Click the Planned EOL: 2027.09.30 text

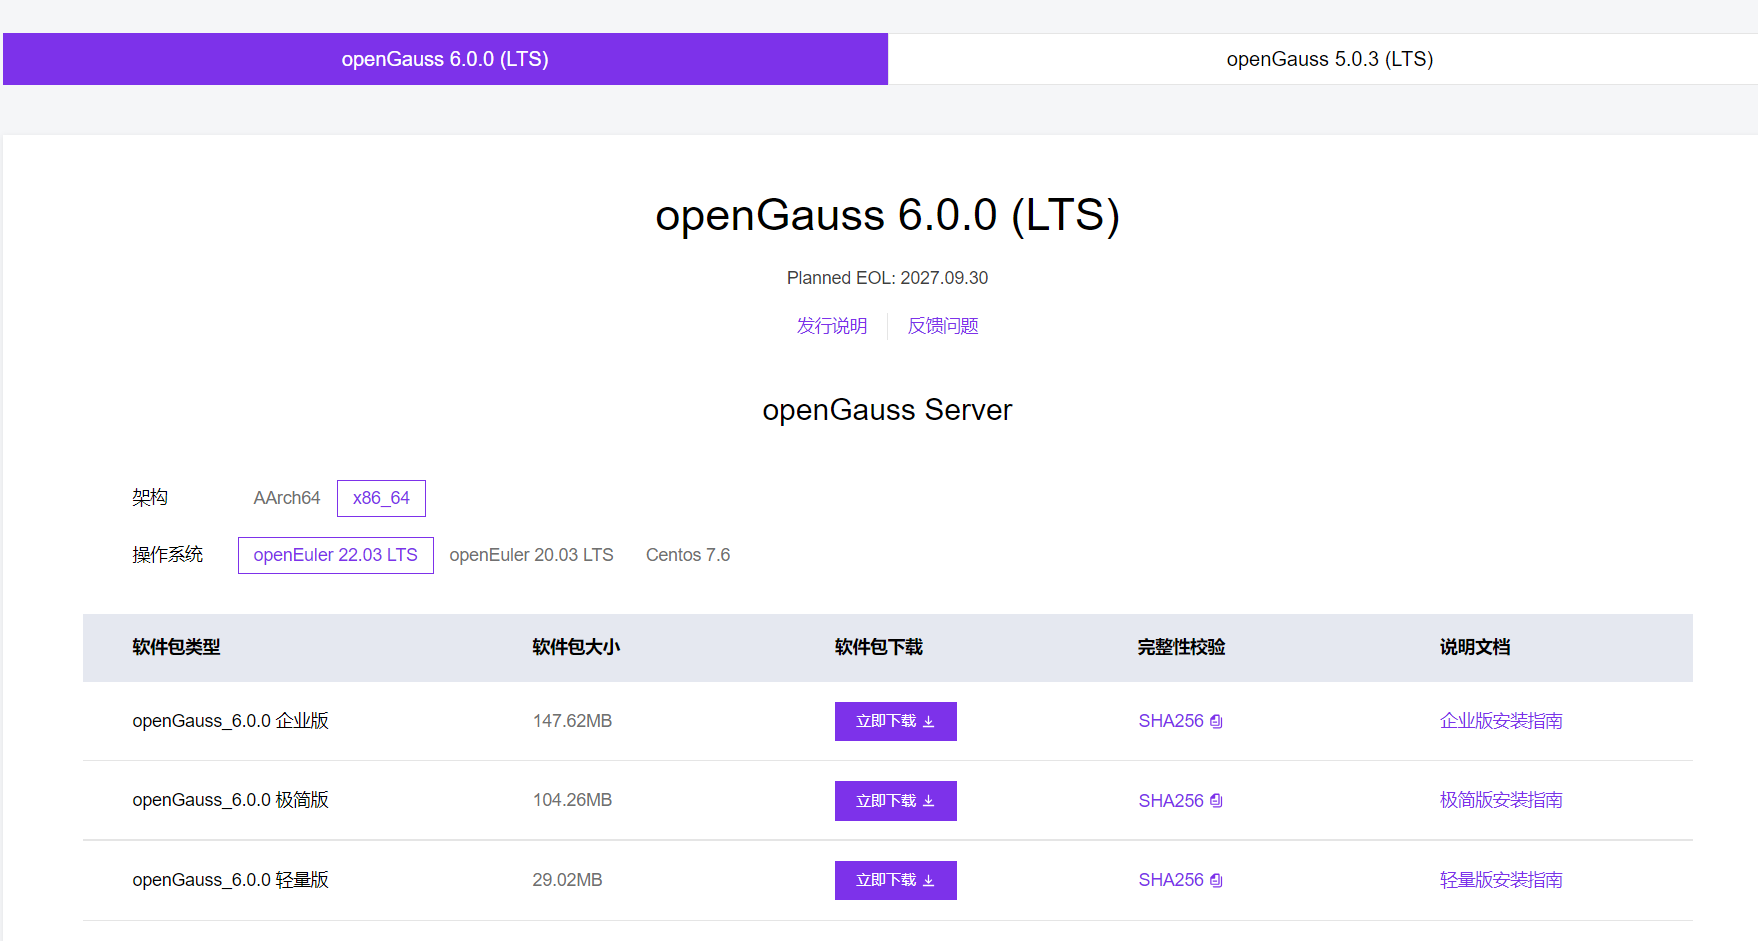887,278
